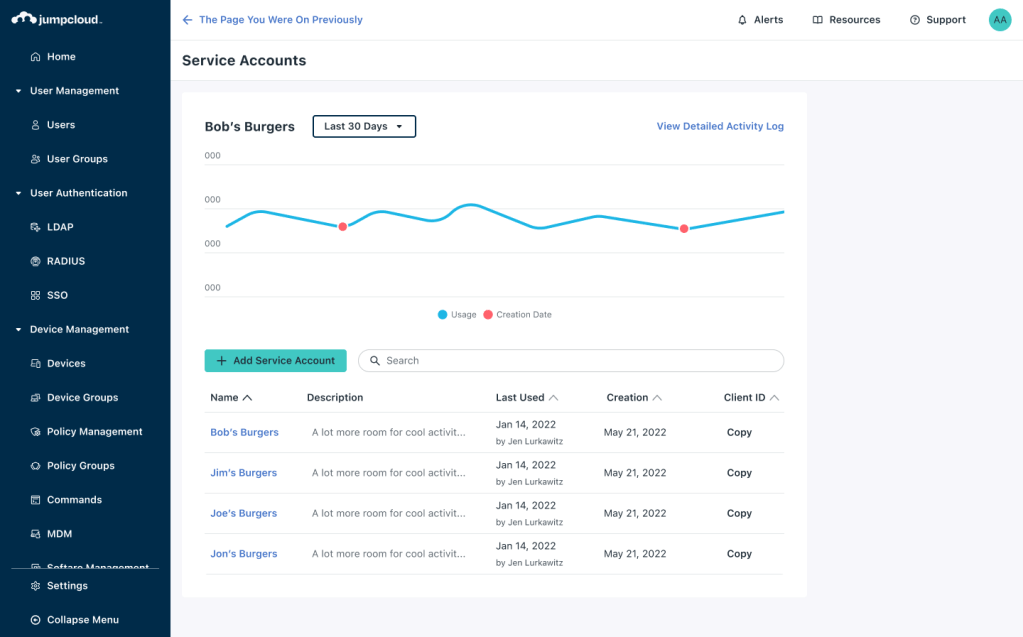Click the first red Creation Date marker

point(342,227)
